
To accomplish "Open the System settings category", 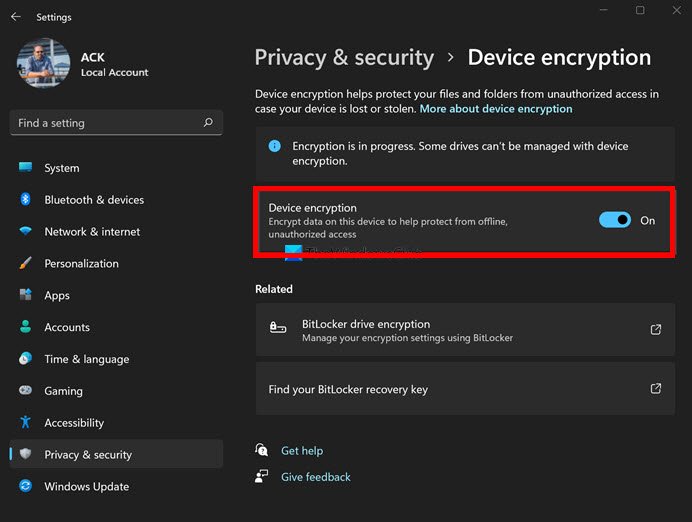I will pyautogui.click(x=62, y=168).
